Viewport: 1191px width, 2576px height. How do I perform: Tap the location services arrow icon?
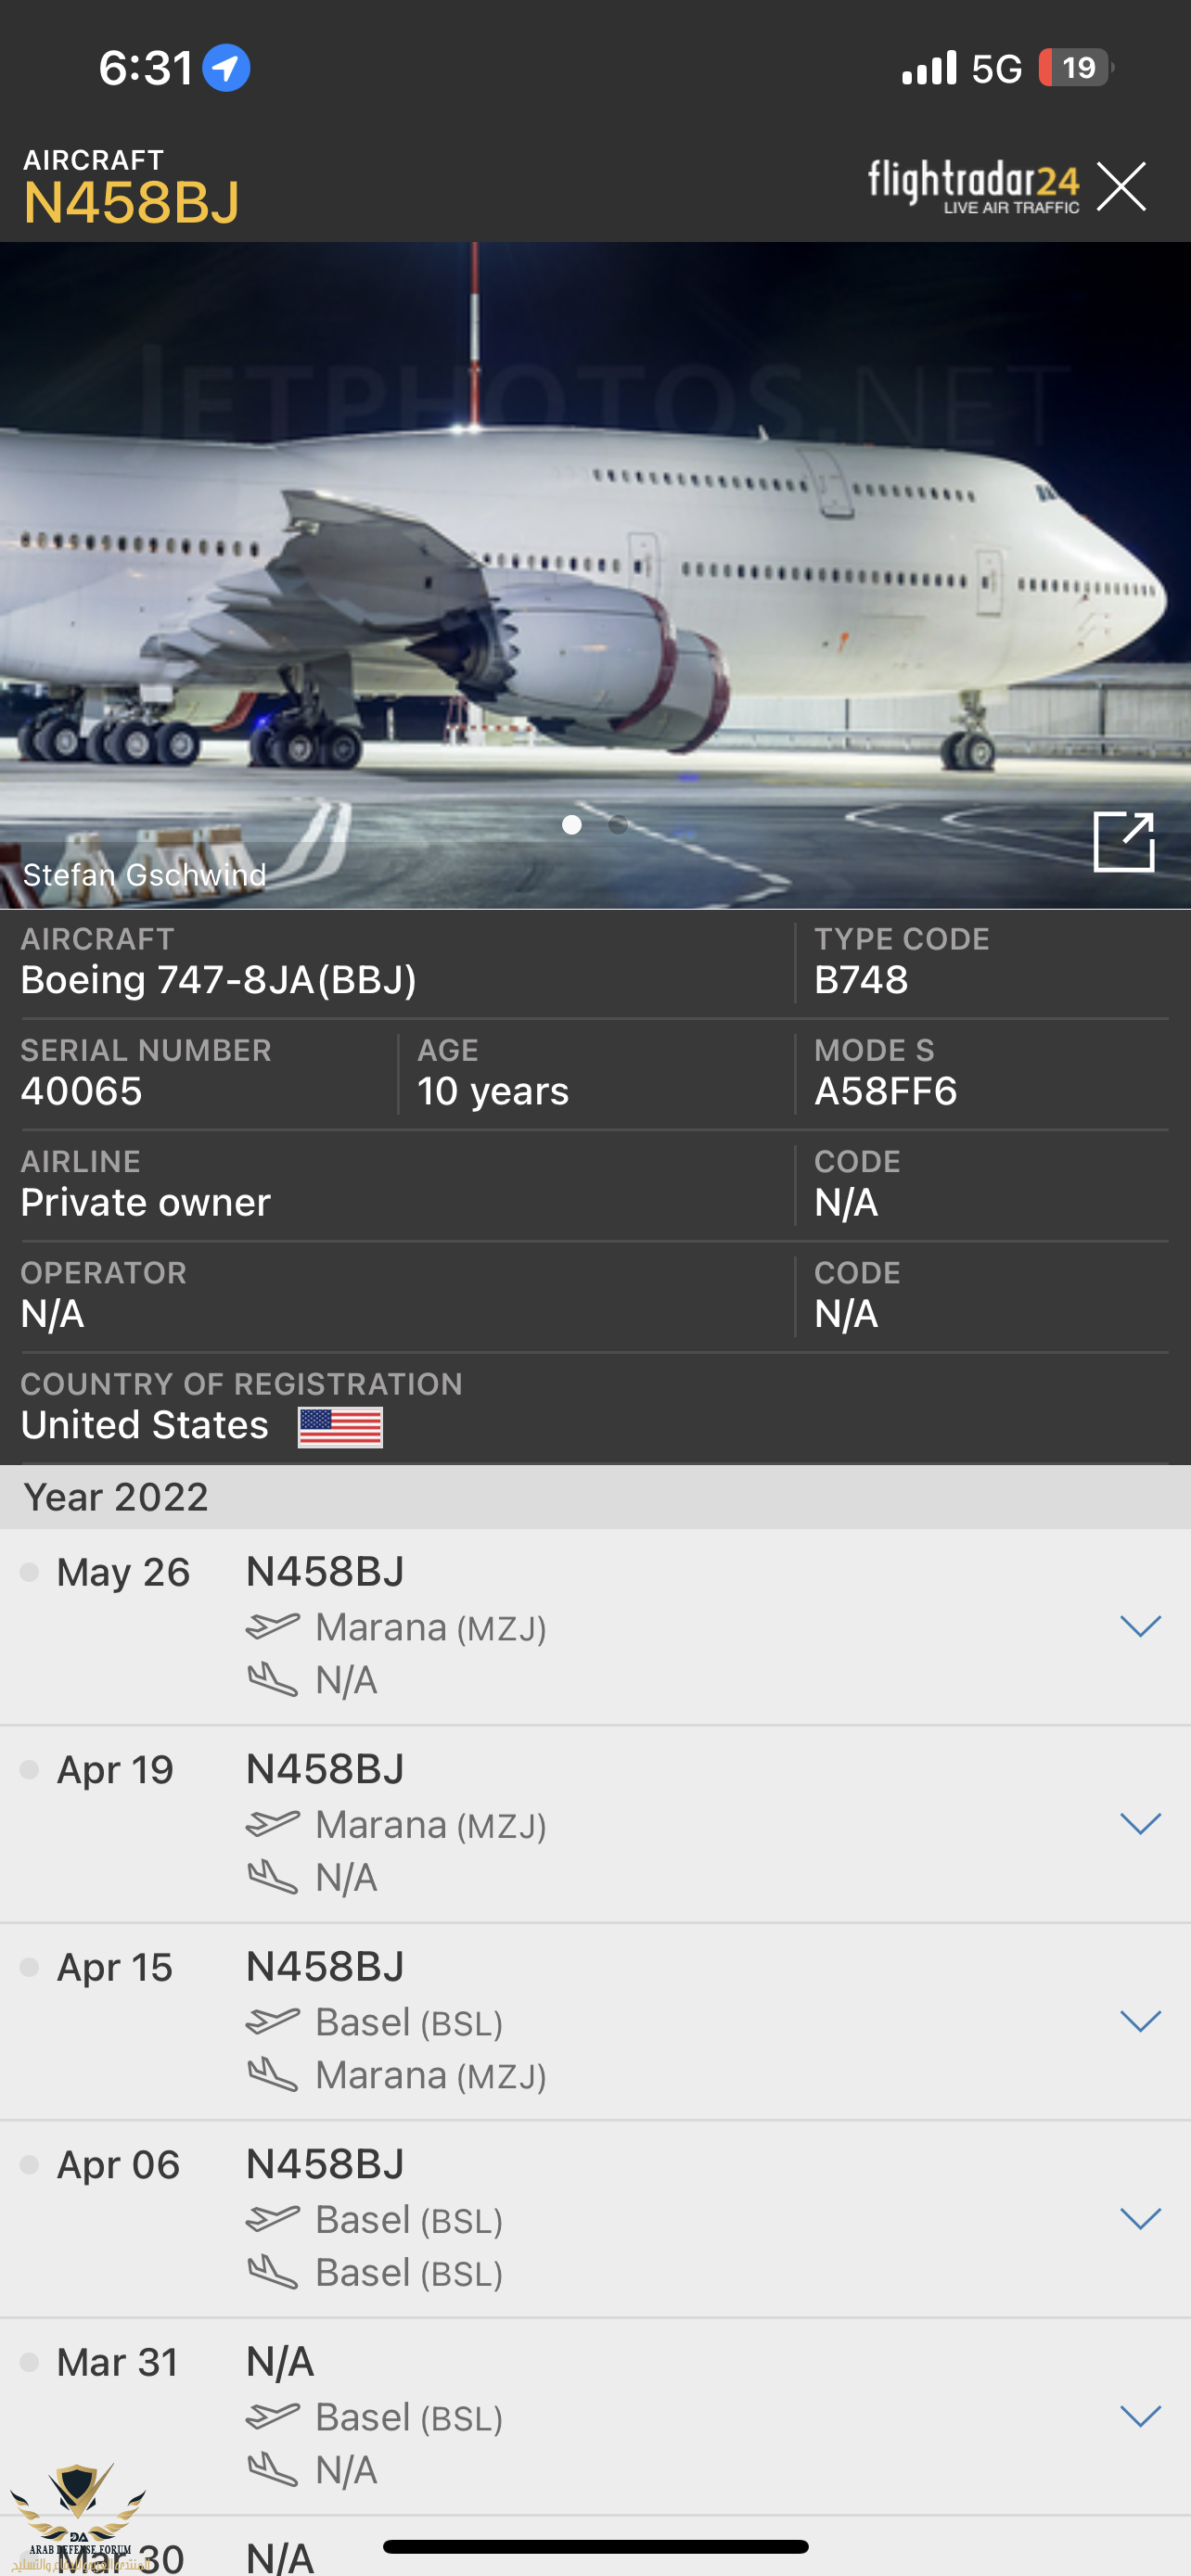coord(226,68)
